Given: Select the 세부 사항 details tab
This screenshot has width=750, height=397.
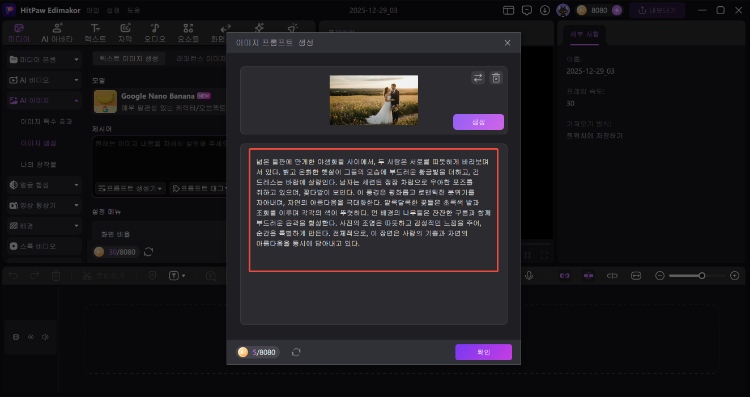Looking at the screenshot, I should [585, 34].
